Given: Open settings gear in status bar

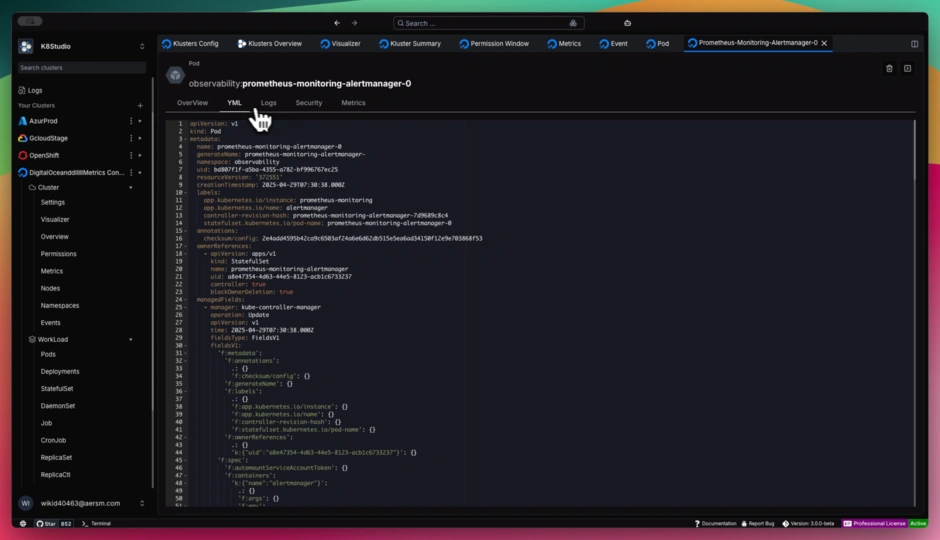Looking at the screenshot, I should (23, 524).
